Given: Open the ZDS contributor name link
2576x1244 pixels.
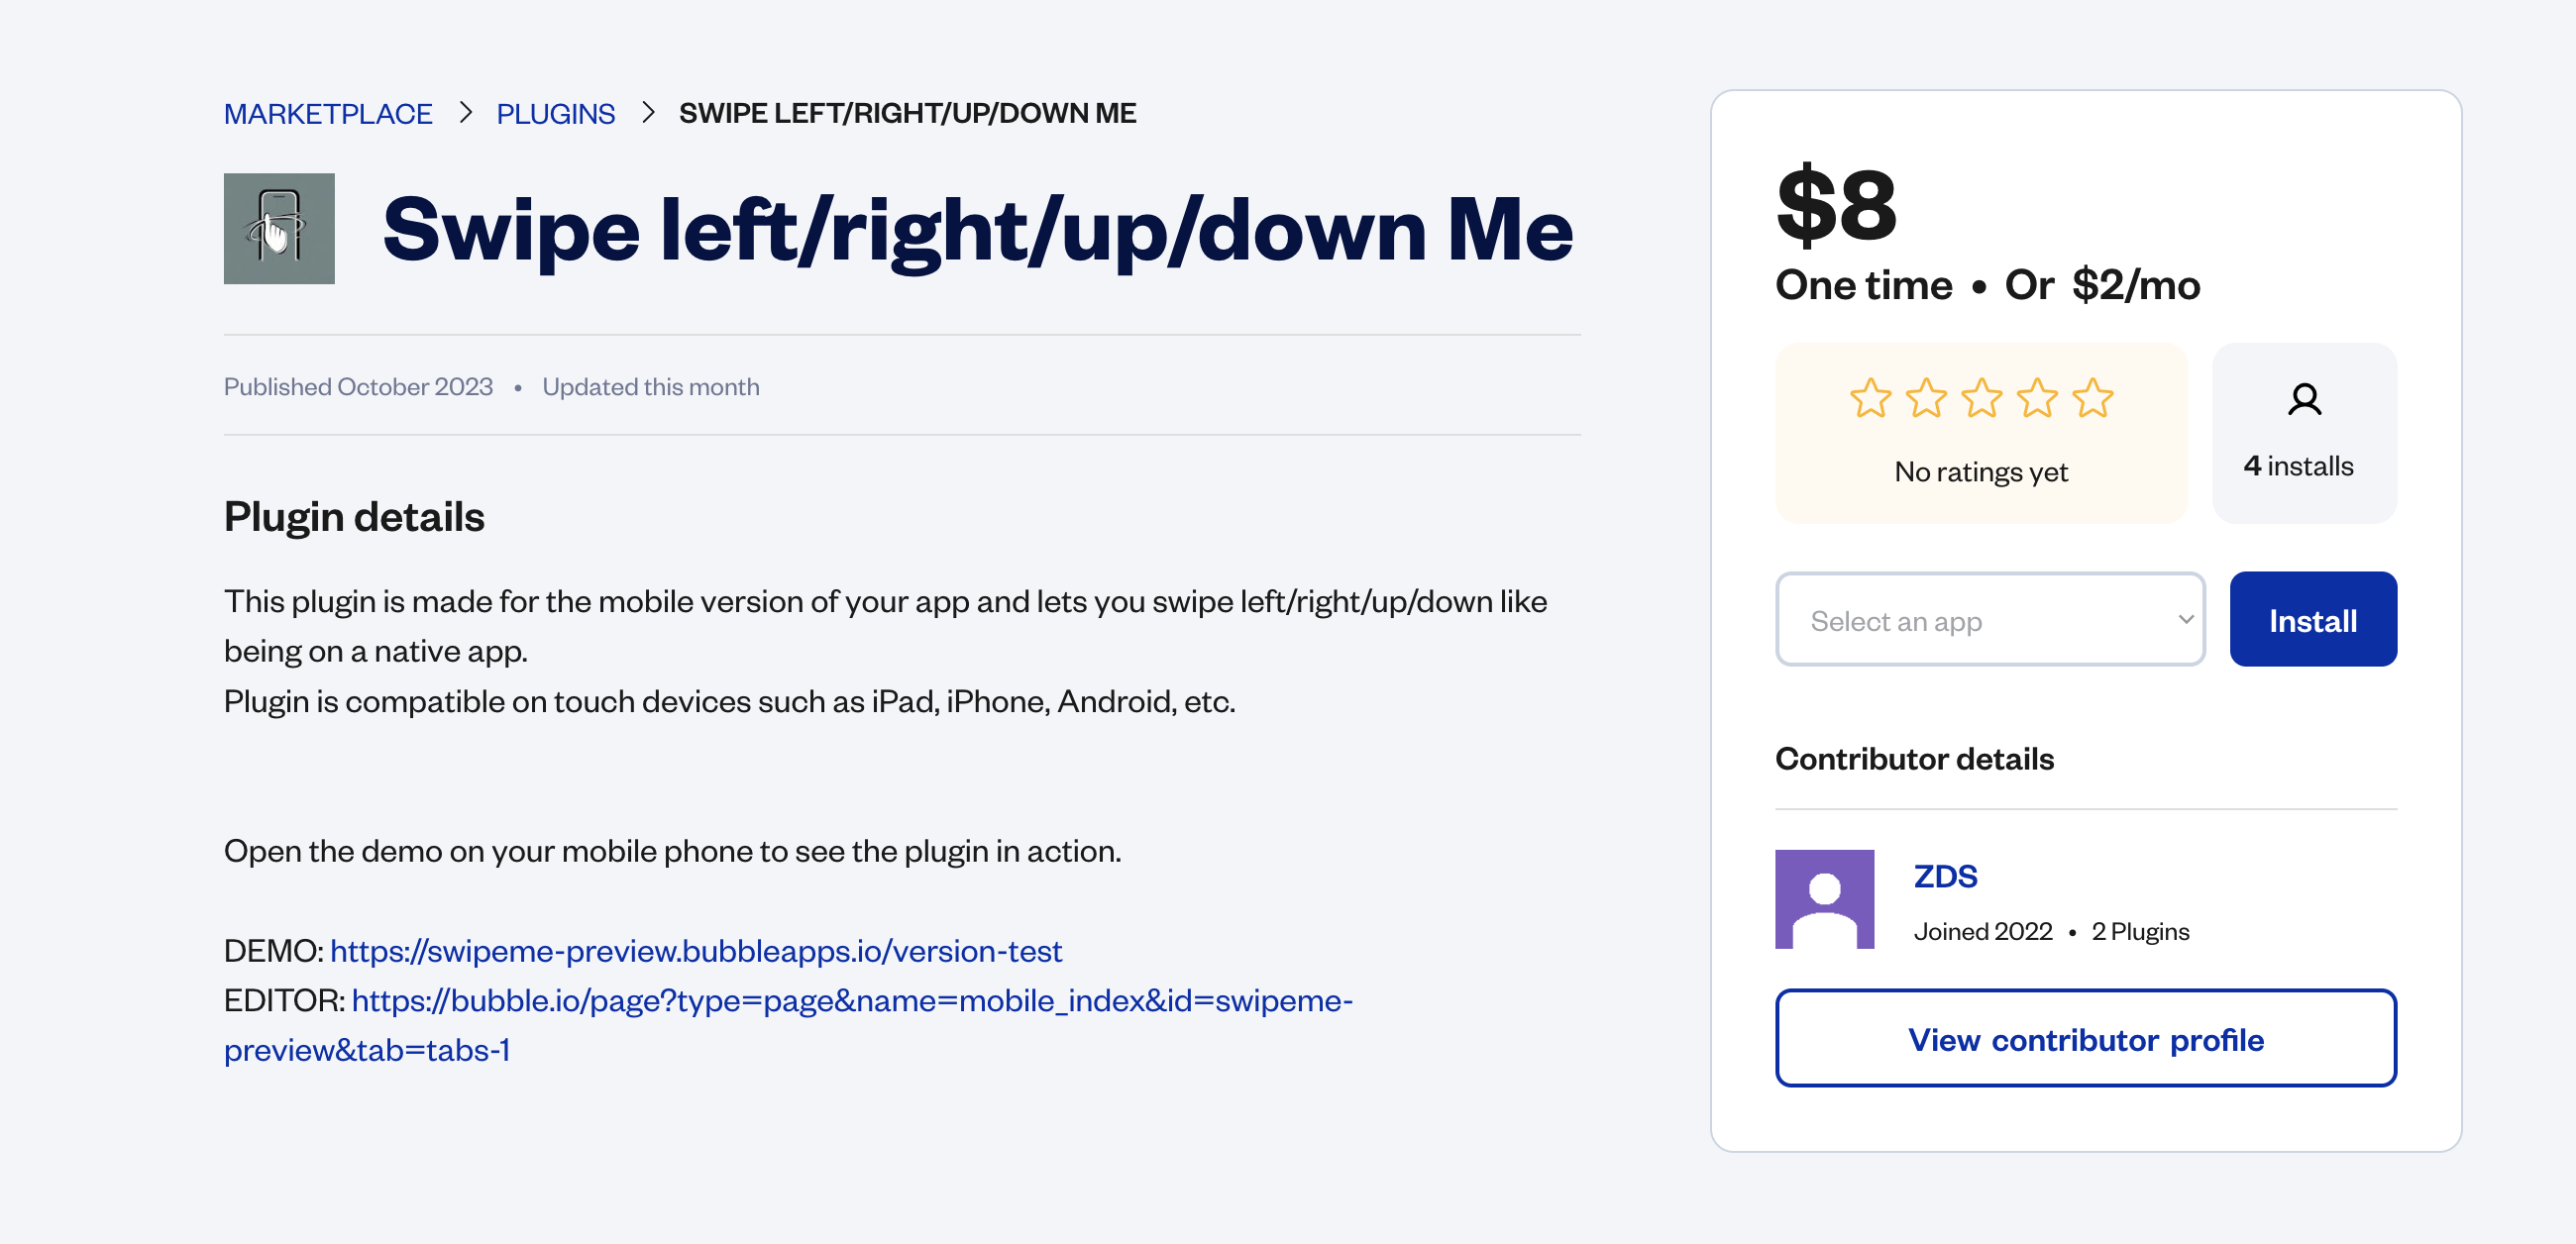Looking at the screenshot, I should (x=1945, y=876).
